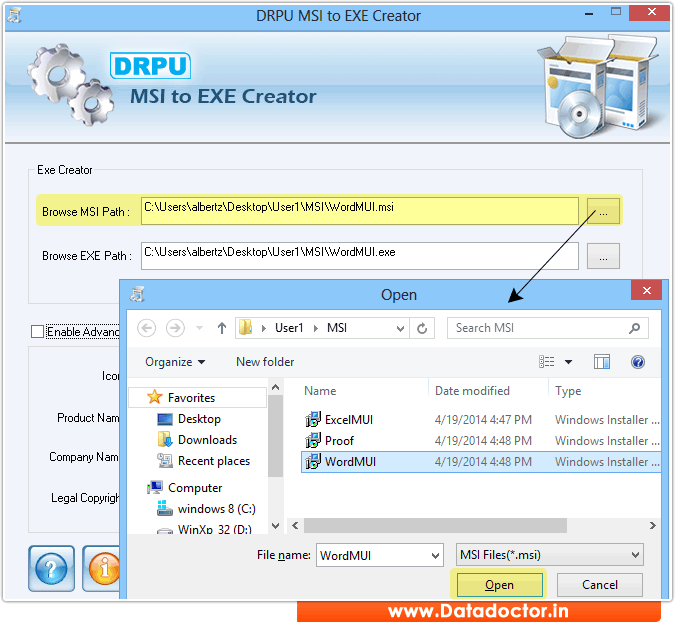Click MSI in address breadcrumb
Image resolution: width=675 pixels, height=622 pixels.
coord(337,328)
